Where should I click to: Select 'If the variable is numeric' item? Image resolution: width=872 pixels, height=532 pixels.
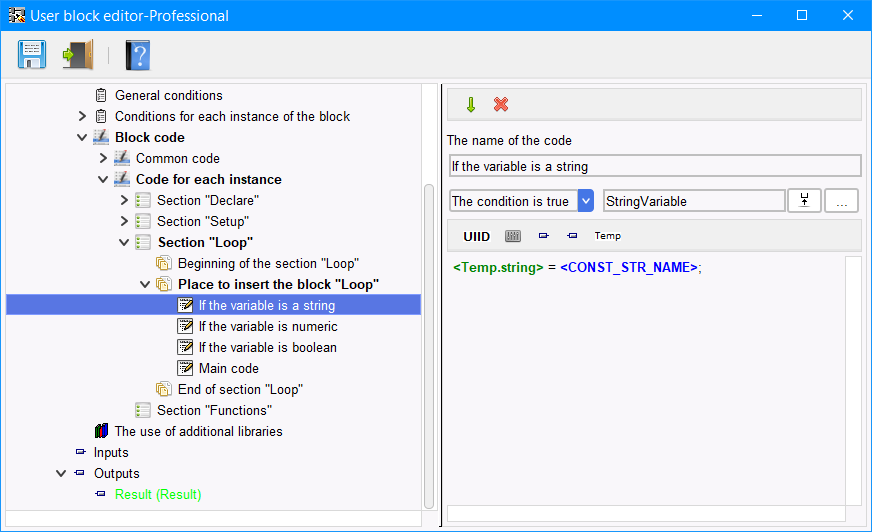click(x=268, y=326)
